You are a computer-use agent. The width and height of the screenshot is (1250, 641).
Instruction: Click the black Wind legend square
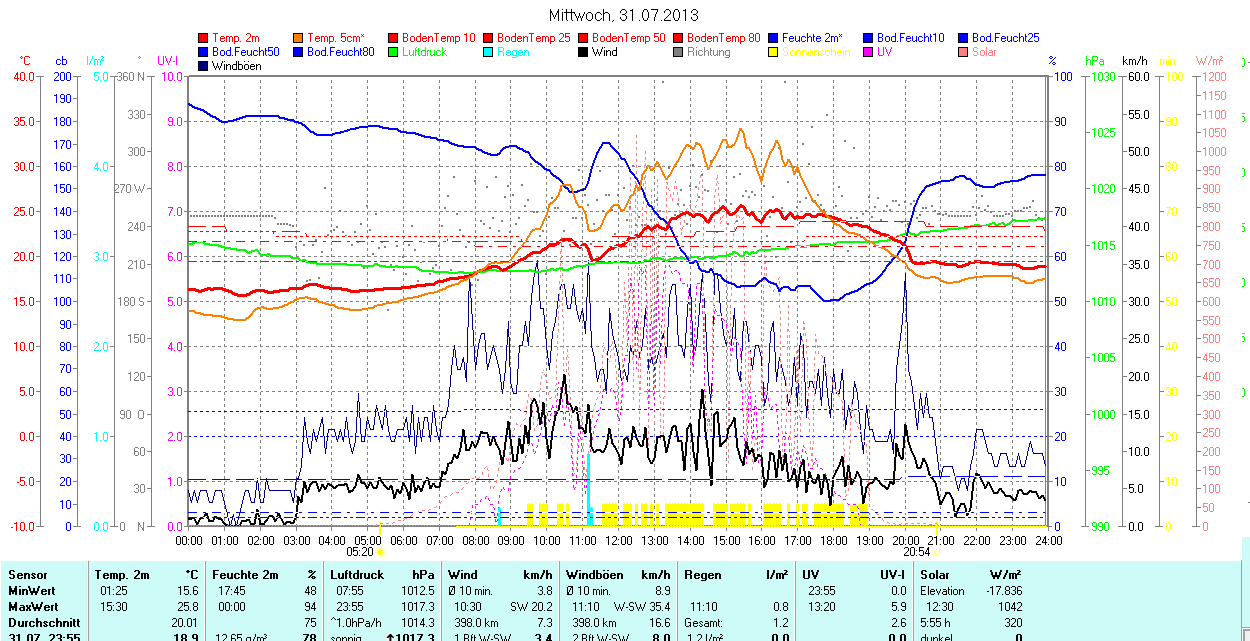(x=583, y=52)
